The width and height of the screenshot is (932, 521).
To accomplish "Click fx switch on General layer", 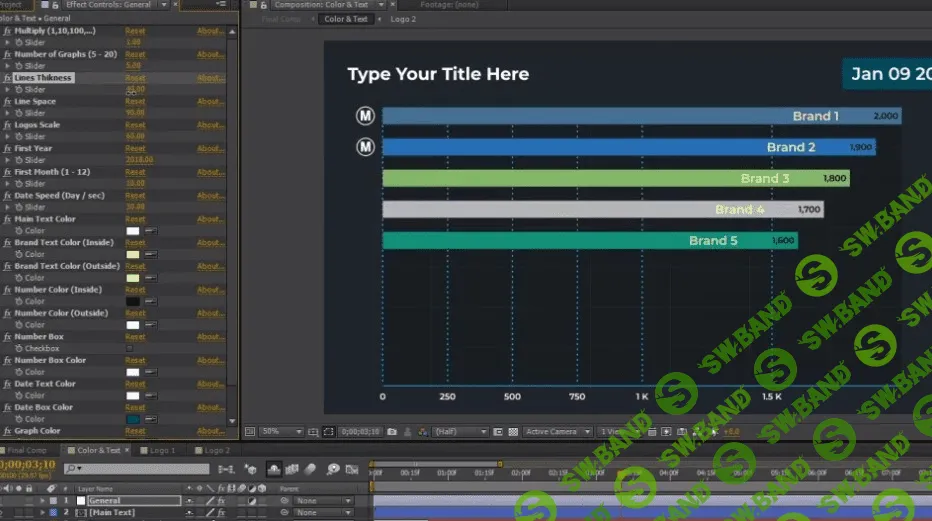I will [221, 501].
